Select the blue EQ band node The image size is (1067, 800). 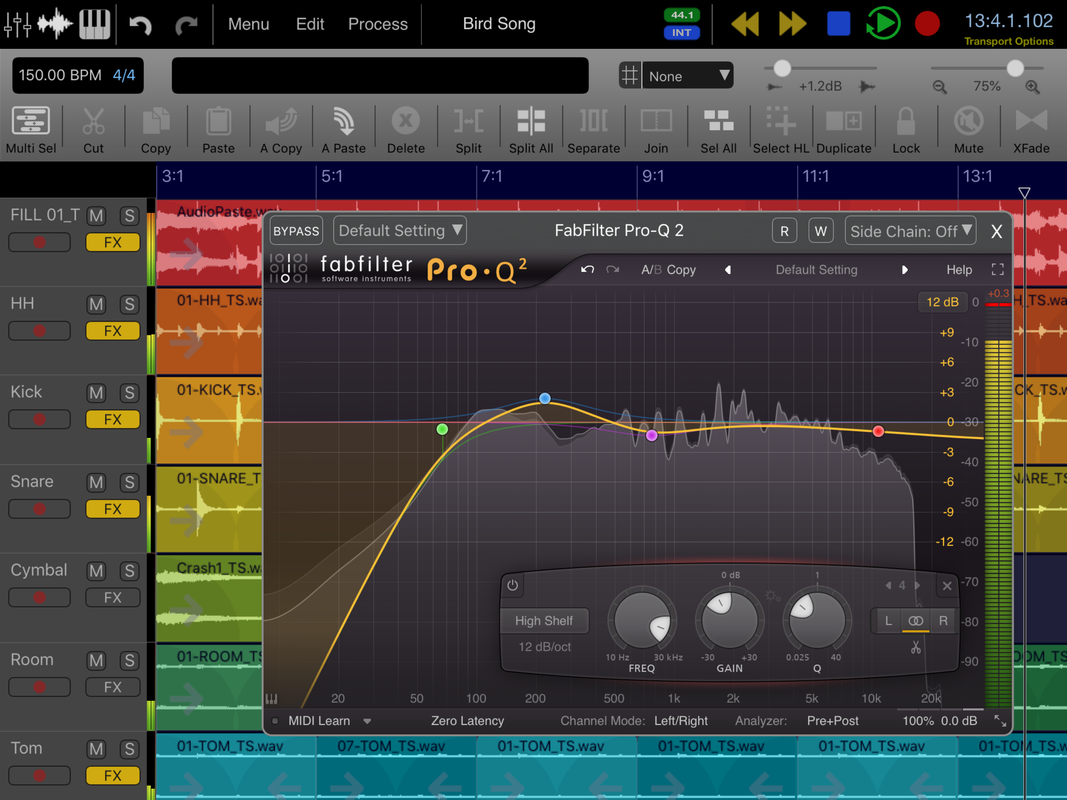point(545,399)
